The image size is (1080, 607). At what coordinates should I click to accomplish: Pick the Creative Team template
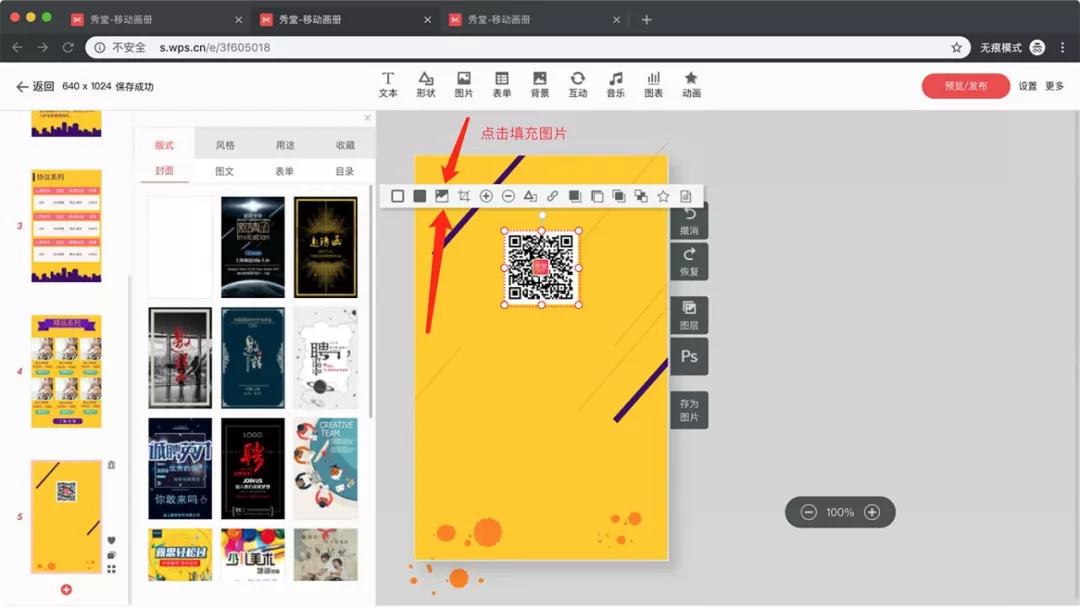[326, 469]
